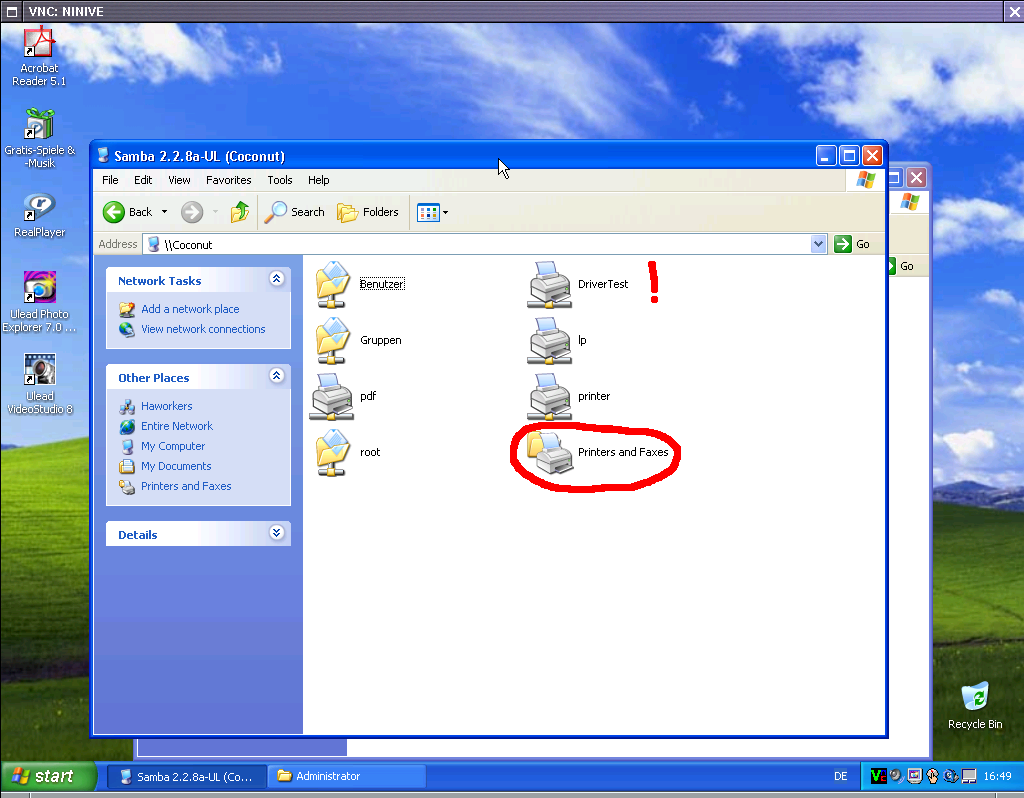Collapse the Network Tasks panel
Viewport: 1024px width, 798px height.
(x=276, y=280)
